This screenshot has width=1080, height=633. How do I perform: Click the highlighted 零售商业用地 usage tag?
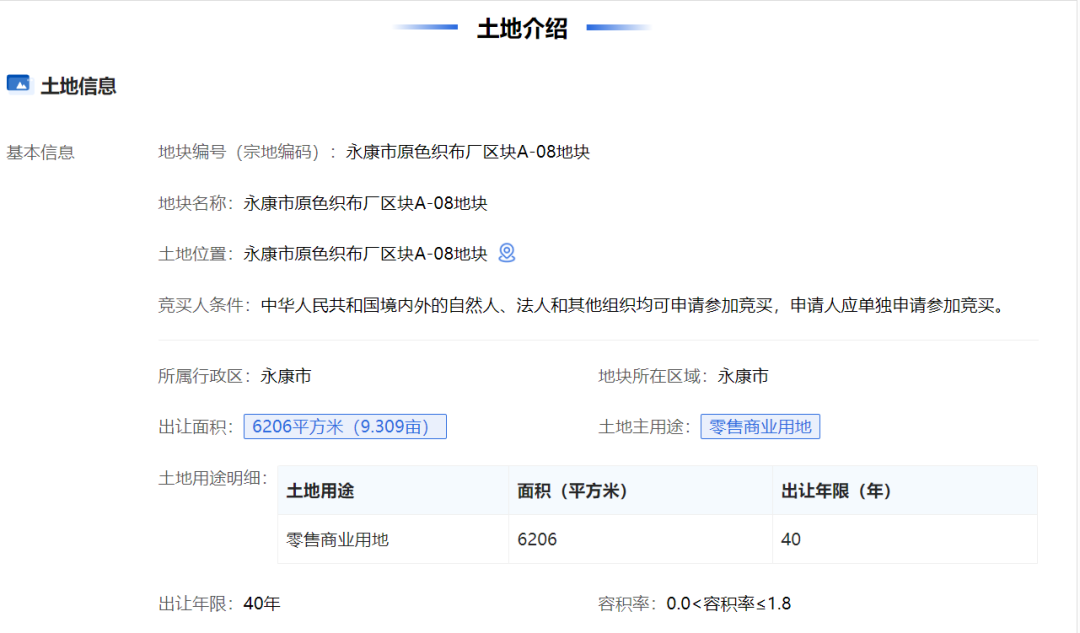(760, 427)
